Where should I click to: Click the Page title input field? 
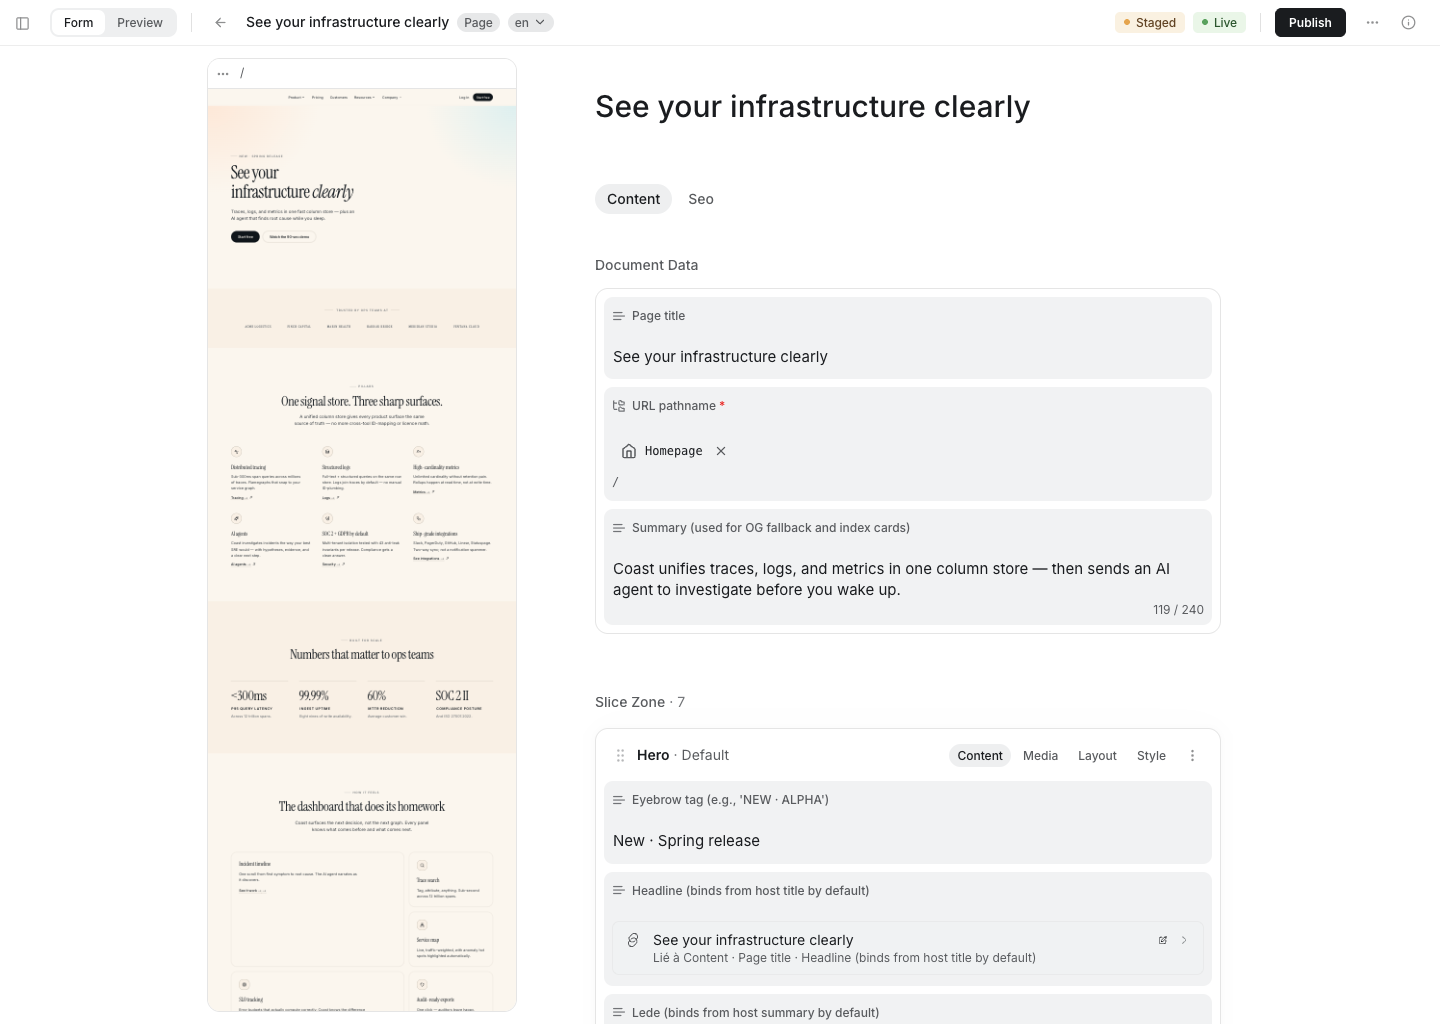(x=908, y=357)
